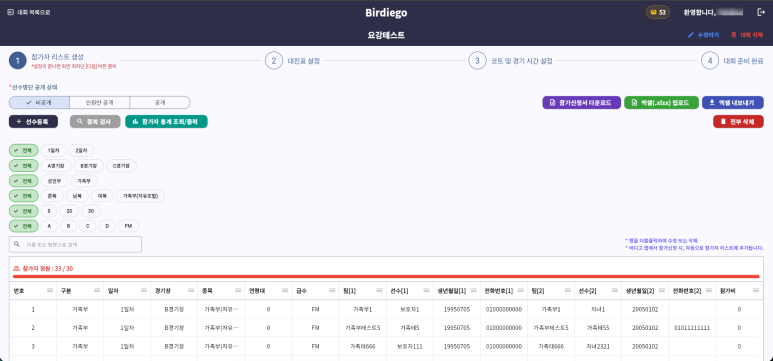The height and width of the screenshot is (361, 773).
Task: Click red participant capacity progress bar
Action: (386, 277)
